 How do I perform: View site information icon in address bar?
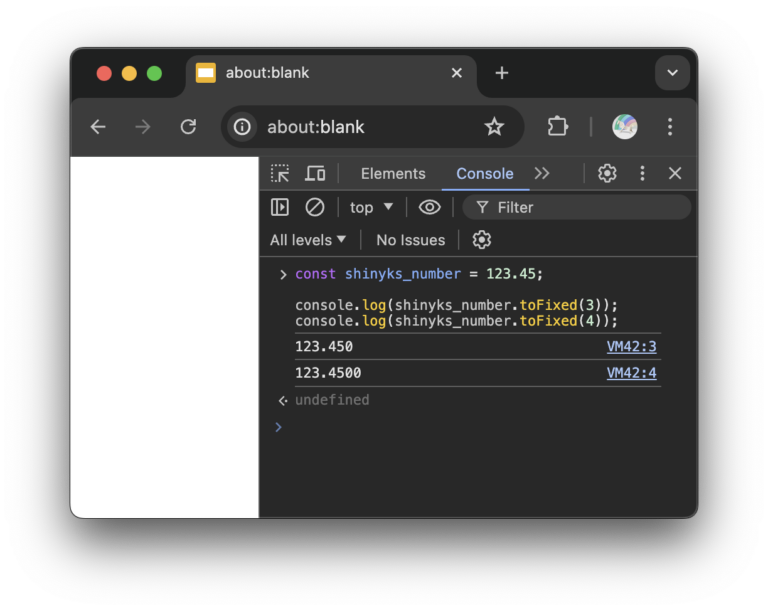(242, 127)
